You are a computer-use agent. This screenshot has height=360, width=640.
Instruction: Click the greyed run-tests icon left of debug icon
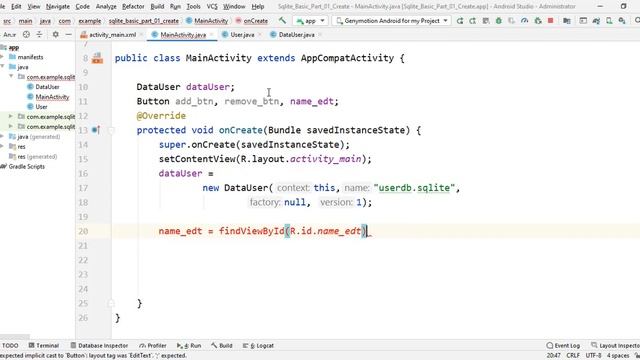coord(486,20)
